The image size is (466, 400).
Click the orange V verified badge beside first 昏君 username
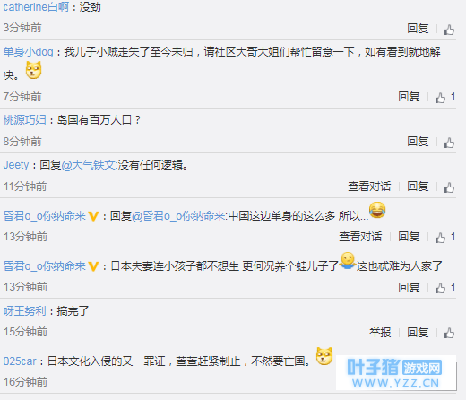tap(94, 217)
